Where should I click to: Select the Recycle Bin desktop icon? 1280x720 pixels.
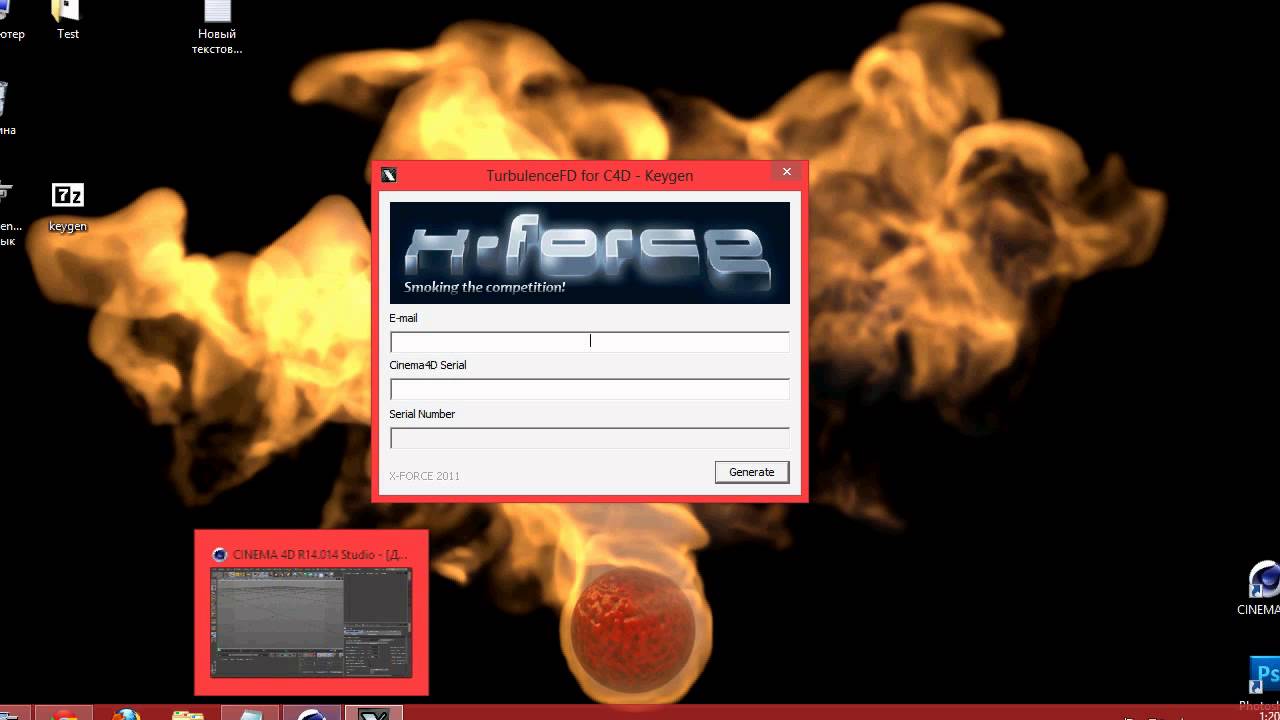click(4, 110)
